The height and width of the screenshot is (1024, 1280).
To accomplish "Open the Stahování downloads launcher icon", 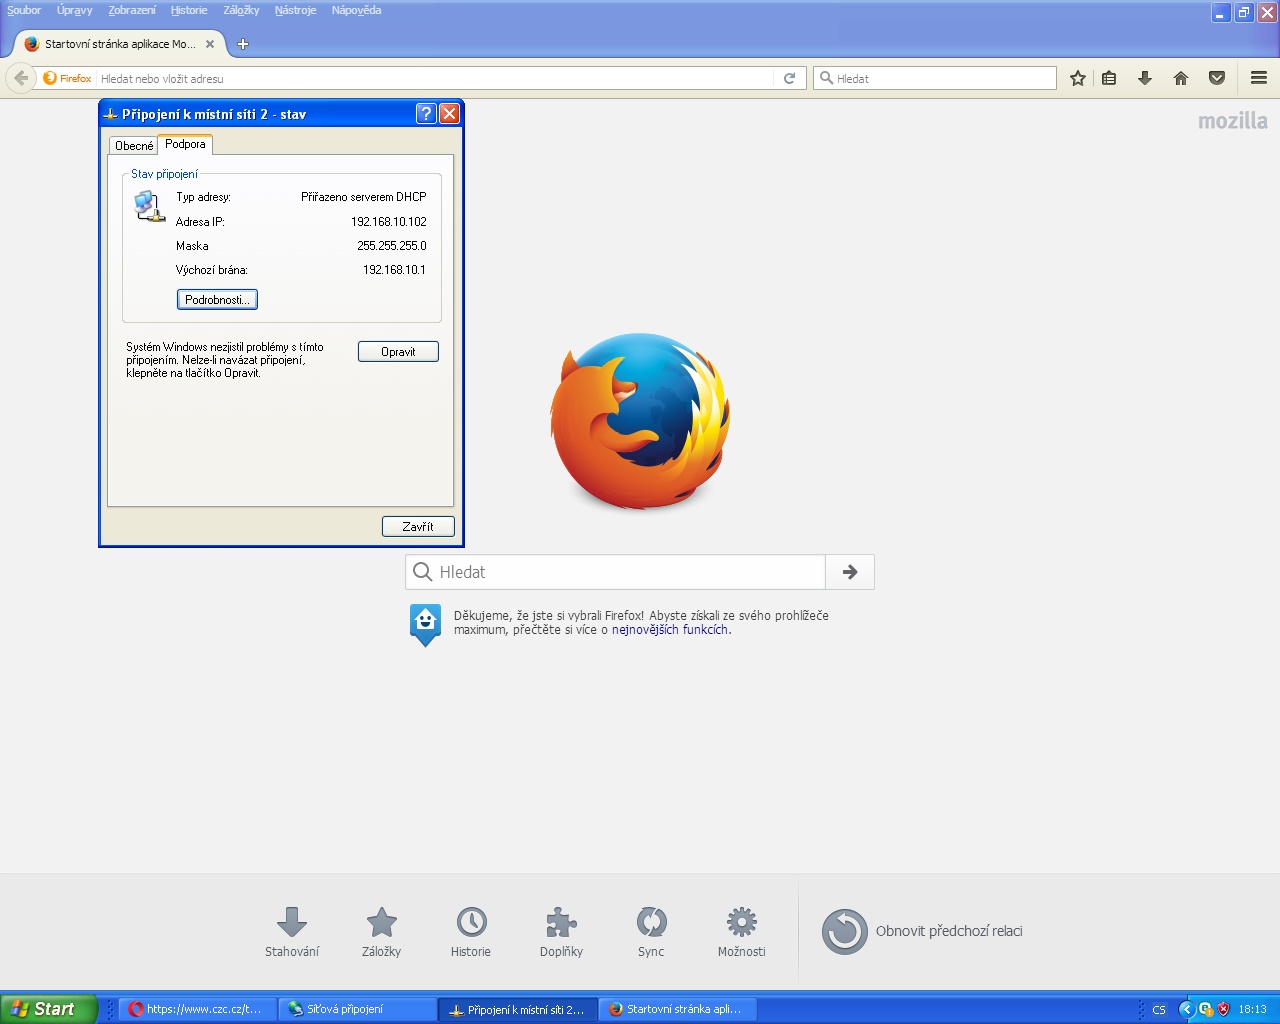I will point(292,922).
